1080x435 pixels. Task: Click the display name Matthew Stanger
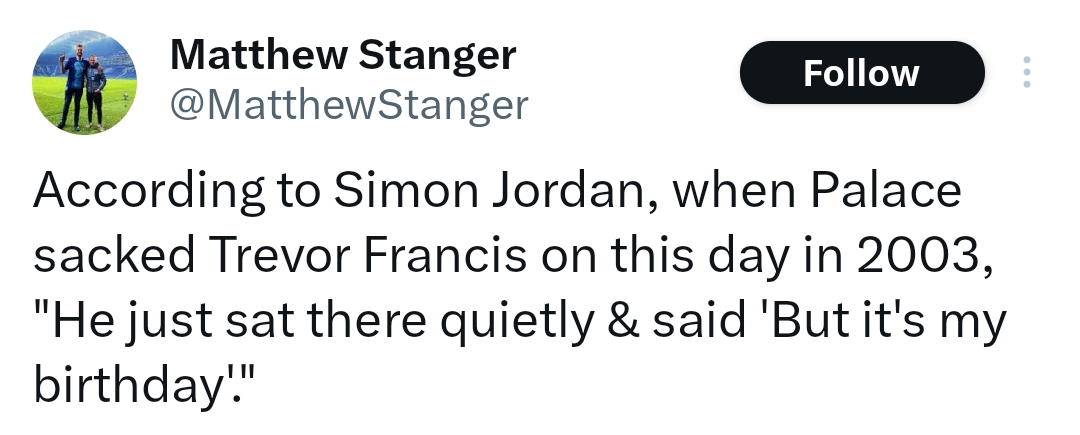coord(343,55)
